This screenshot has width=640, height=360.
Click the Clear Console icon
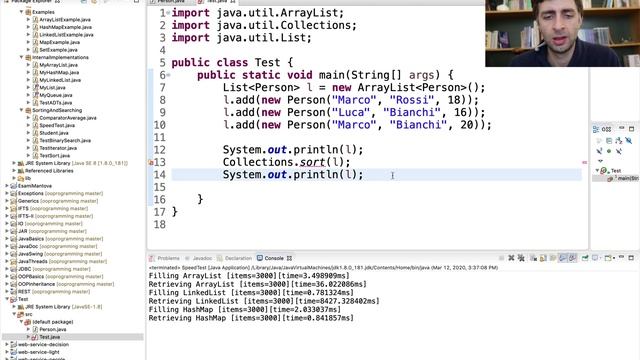[533, 258]
